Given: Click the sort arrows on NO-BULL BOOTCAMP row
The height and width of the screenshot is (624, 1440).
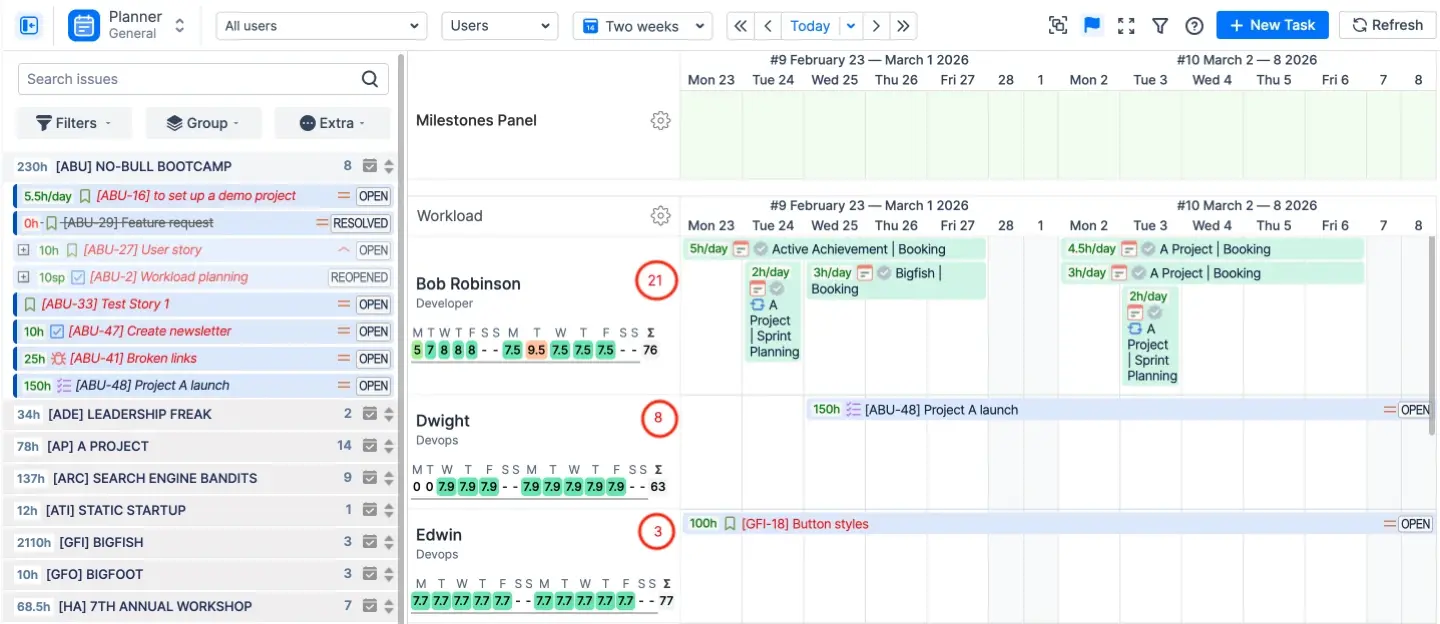Looking at the screenshot, I should [389, 167].
